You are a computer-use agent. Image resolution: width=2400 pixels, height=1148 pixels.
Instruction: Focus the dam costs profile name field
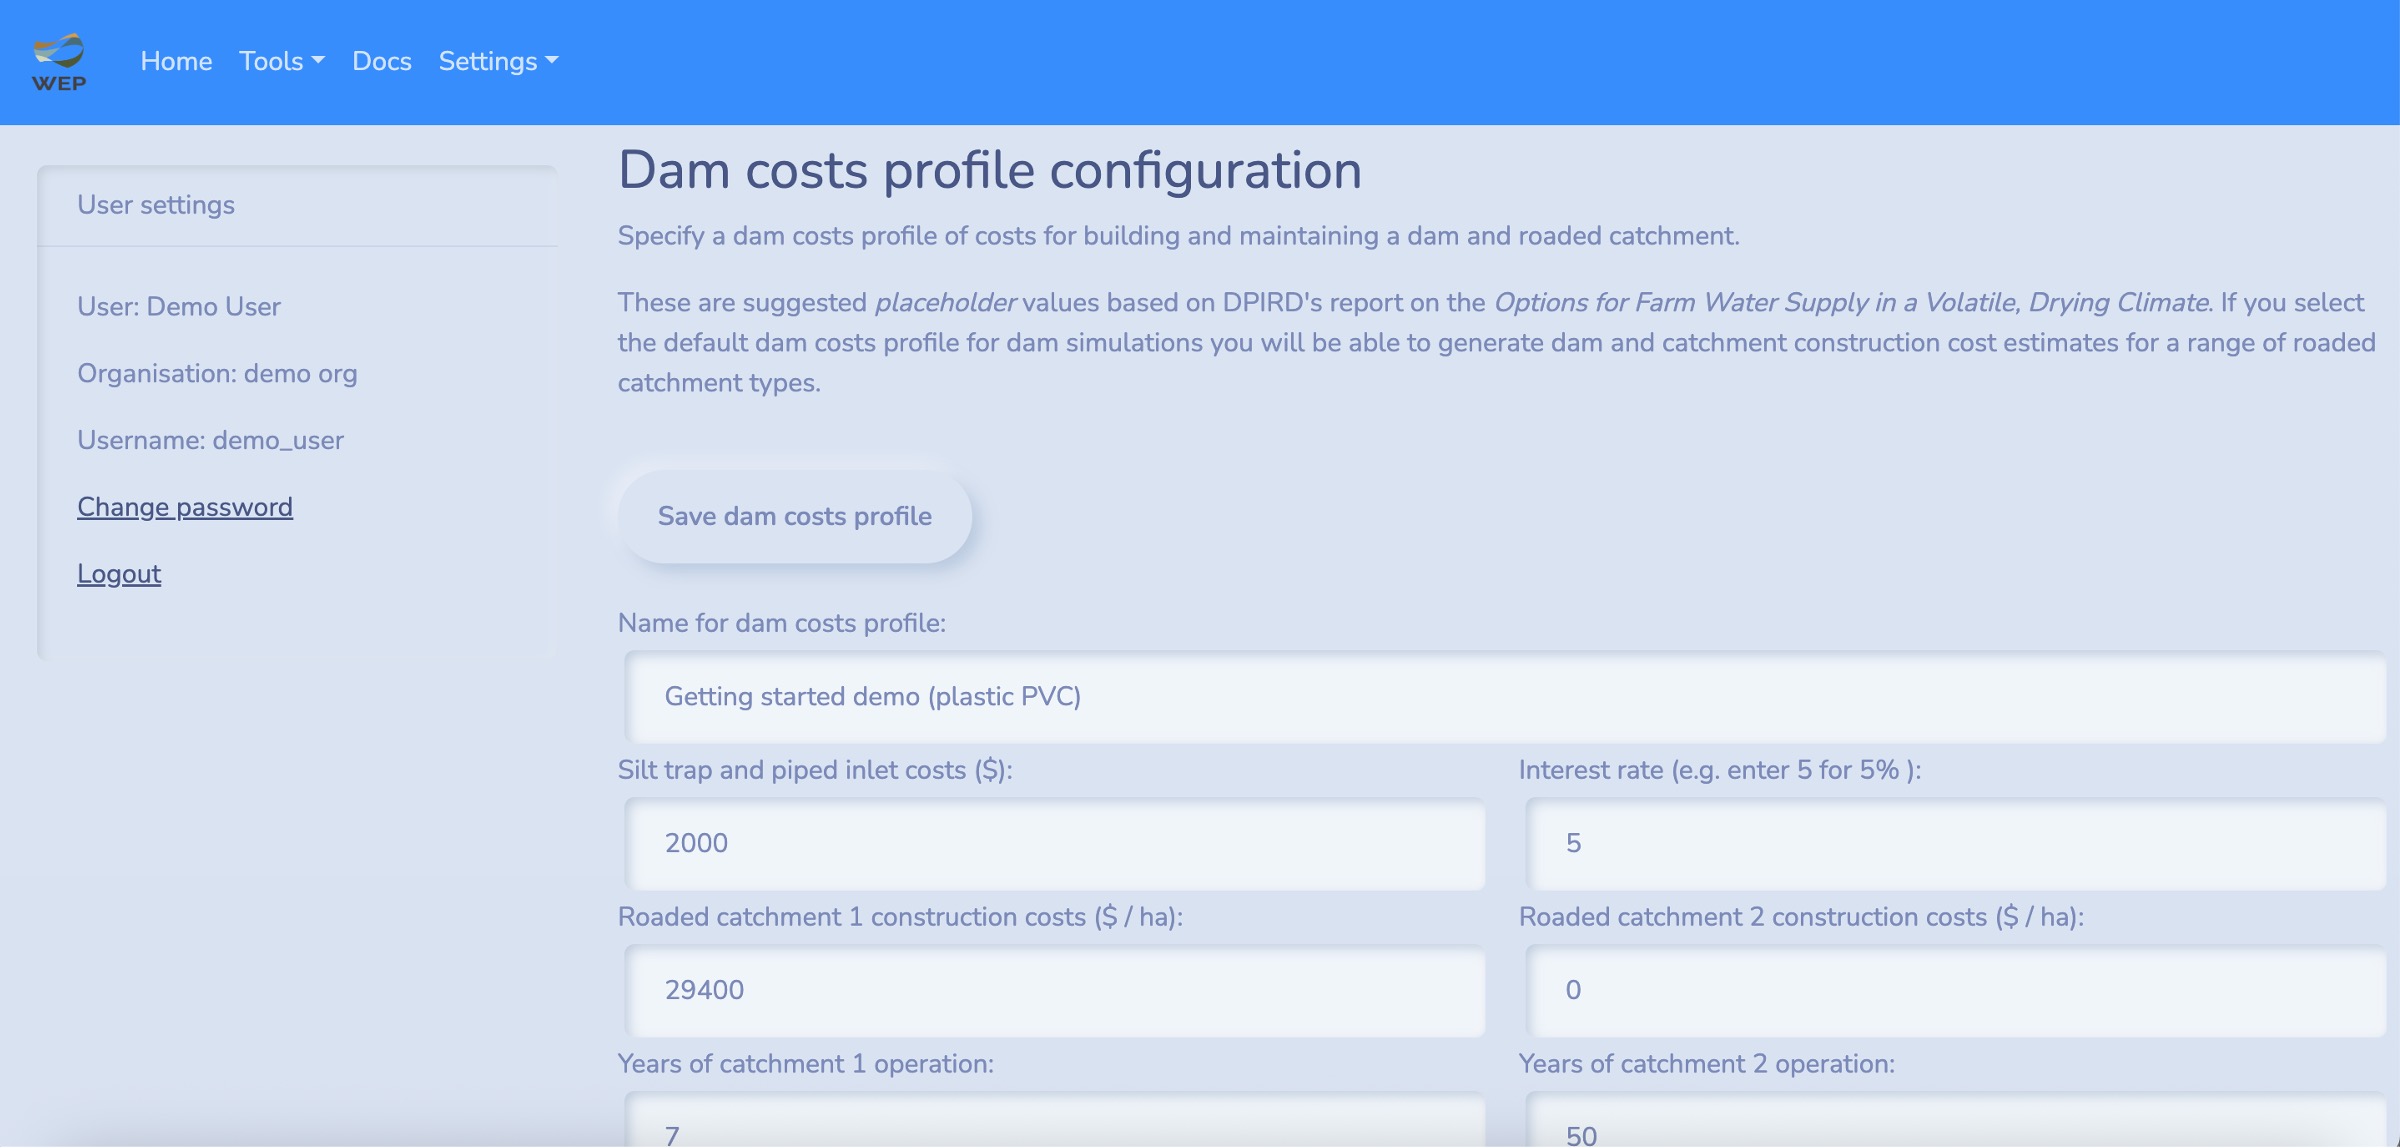click(1505, 697)
